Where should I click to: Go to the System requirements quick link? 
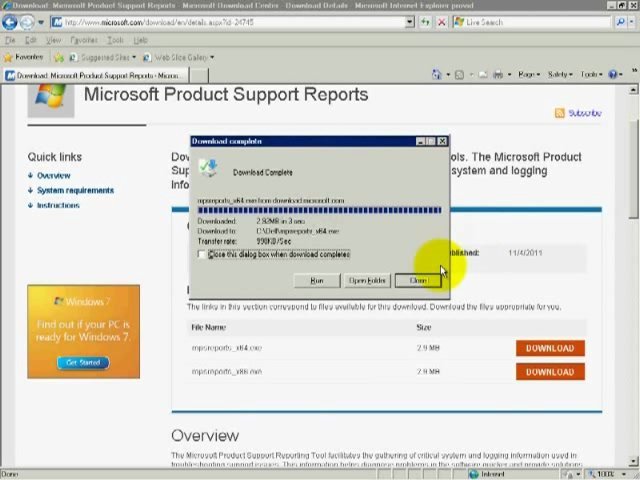tap(76, 190)
